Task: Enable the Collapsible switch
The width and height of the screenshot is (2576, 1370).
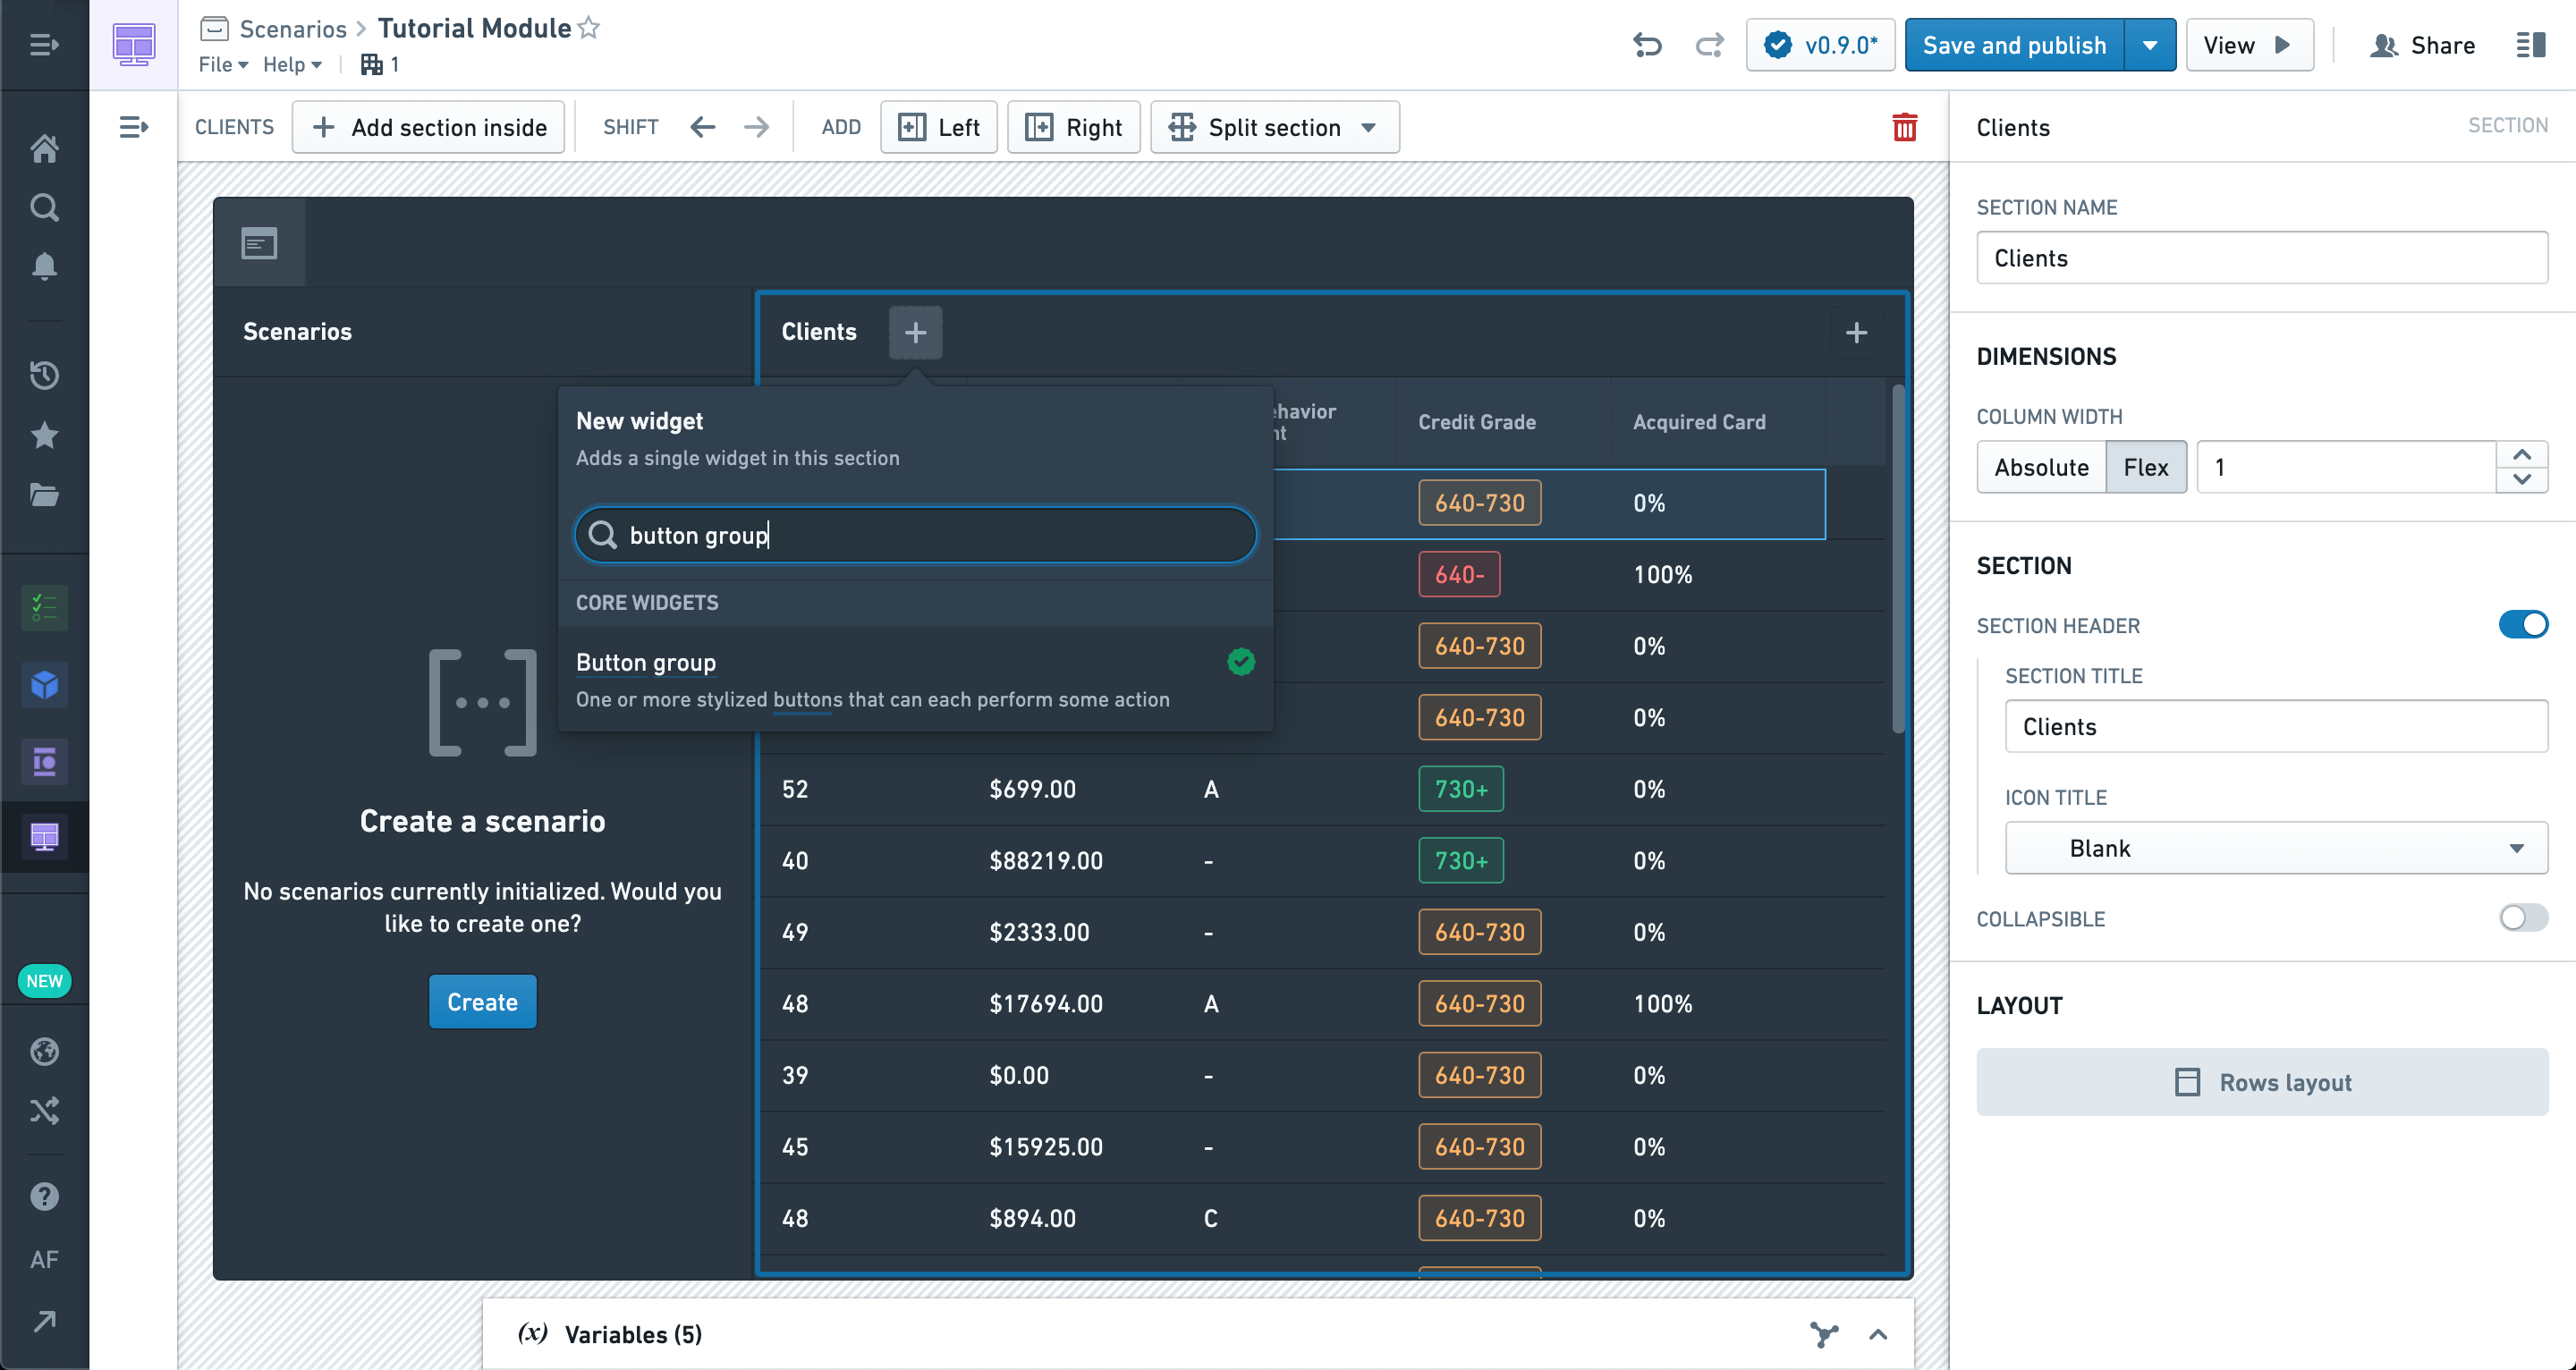Action: coord(2523,918)
